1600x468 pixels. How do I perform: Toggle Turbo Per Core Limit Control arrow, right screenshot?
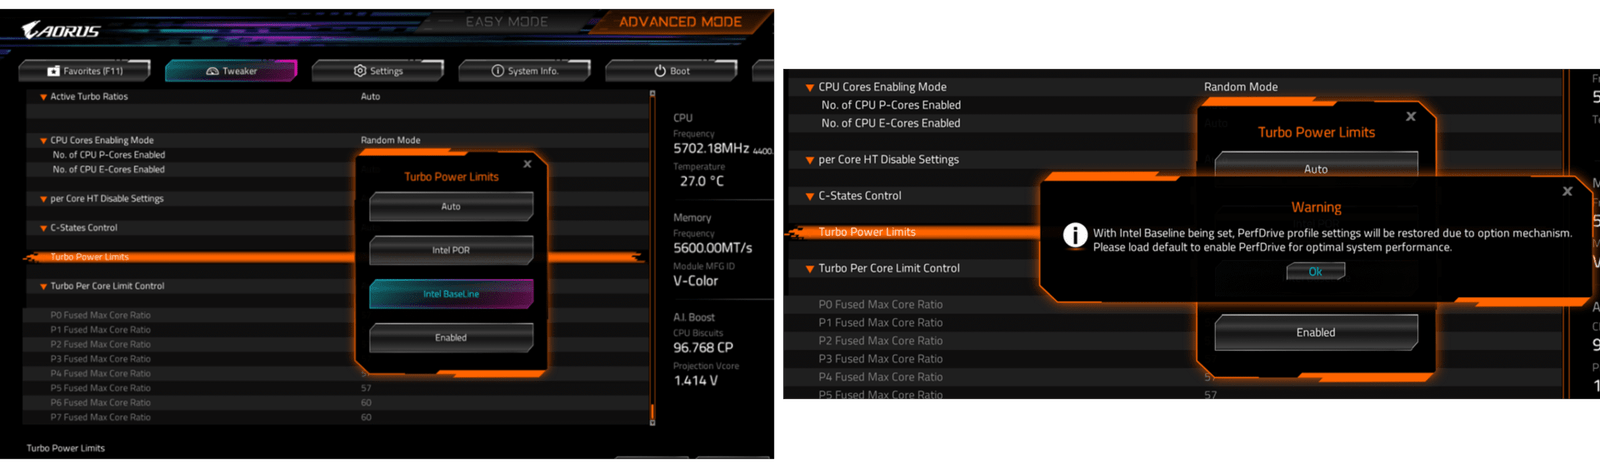point(810,269)
